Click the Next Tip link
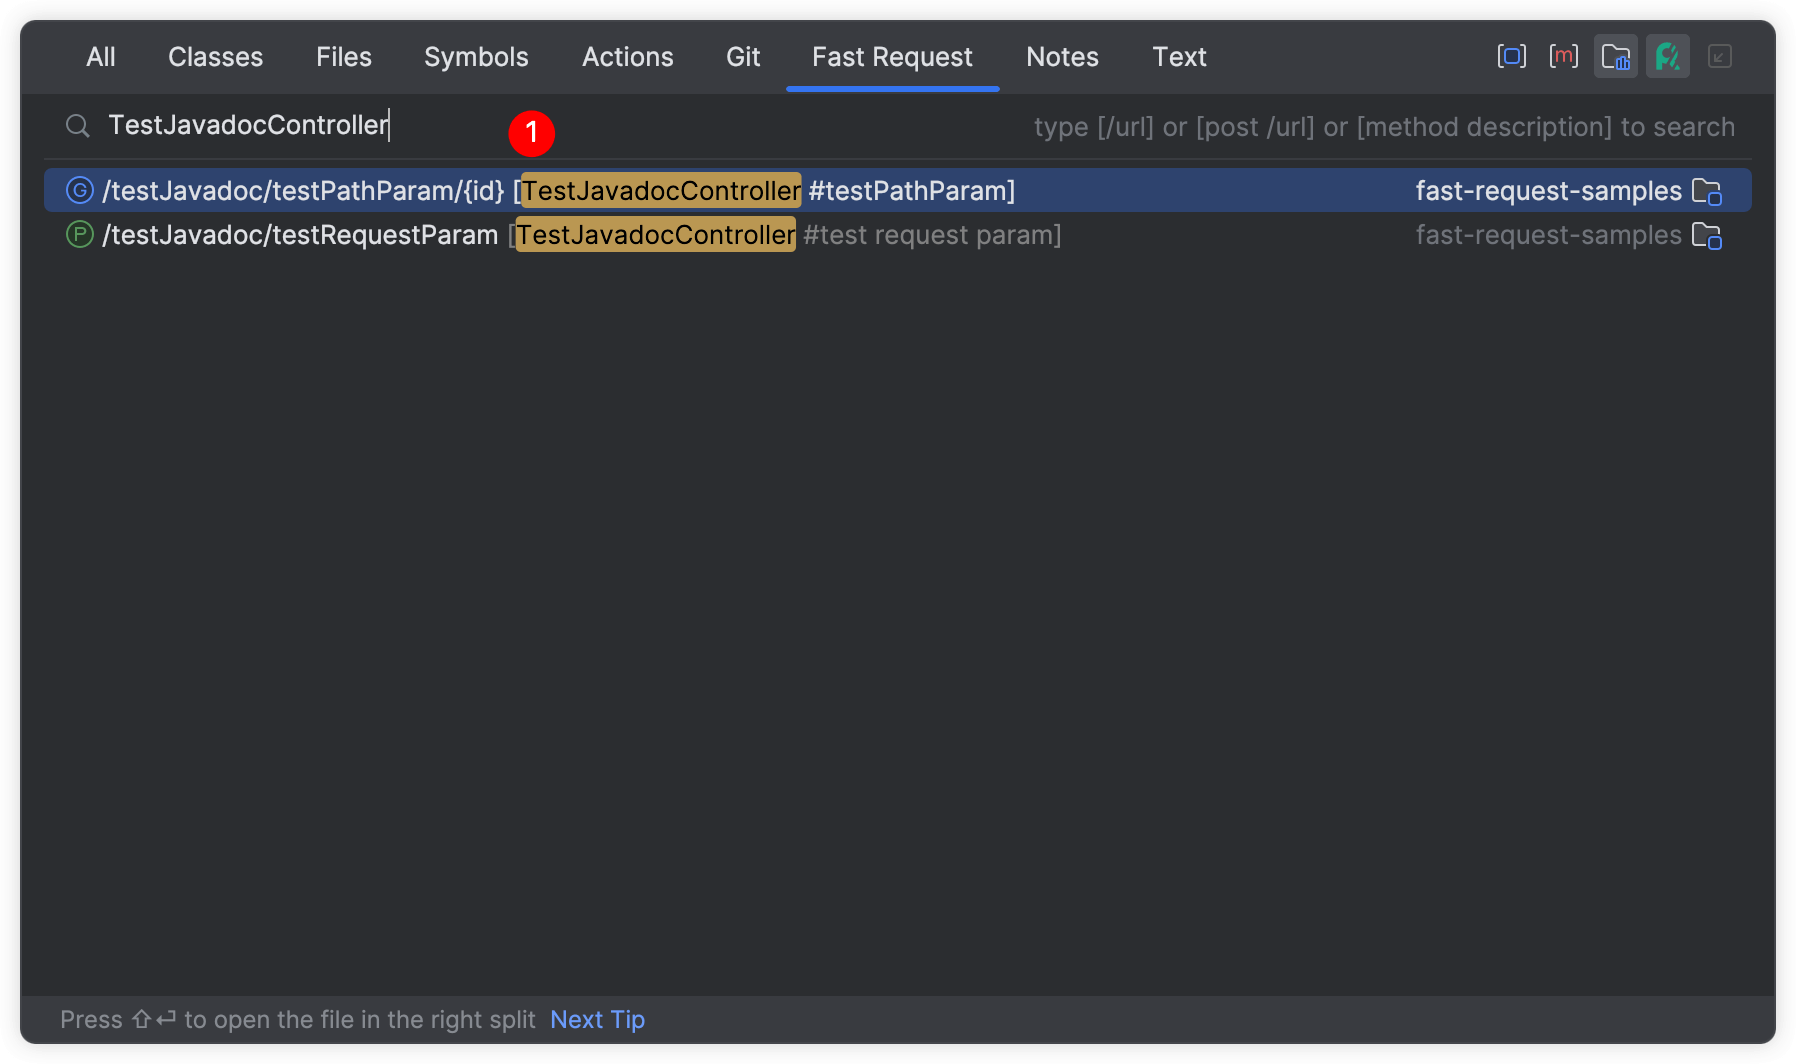This screenshot has height=1064, width=1796. (x=597, y=1019)
